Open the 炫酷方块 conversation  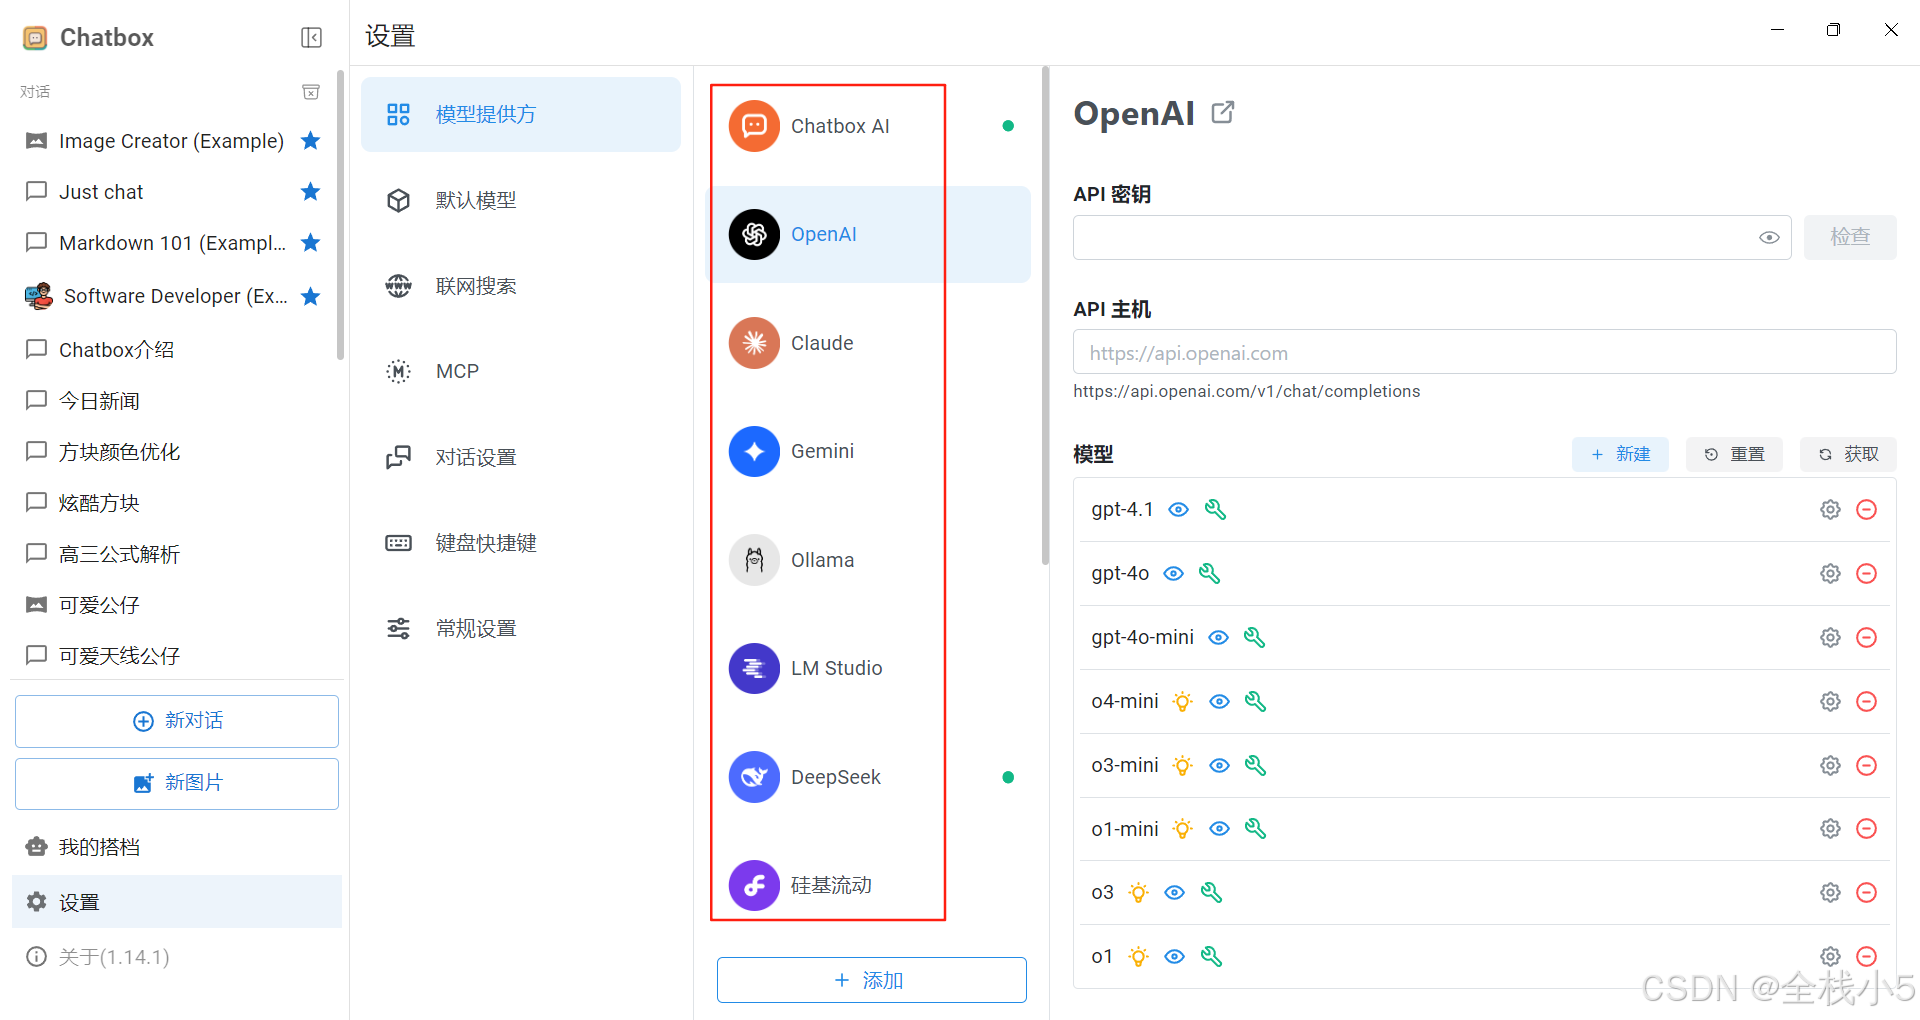(176, 502)
